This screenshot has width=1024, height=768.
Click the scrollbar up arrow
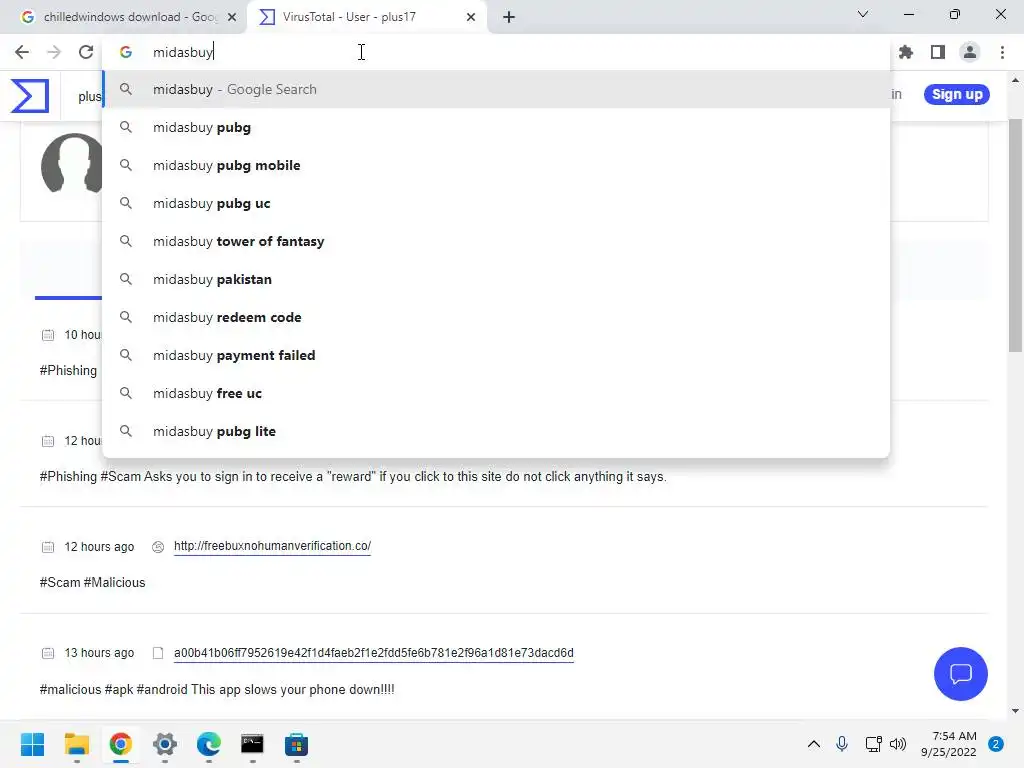pos(1015,80)
